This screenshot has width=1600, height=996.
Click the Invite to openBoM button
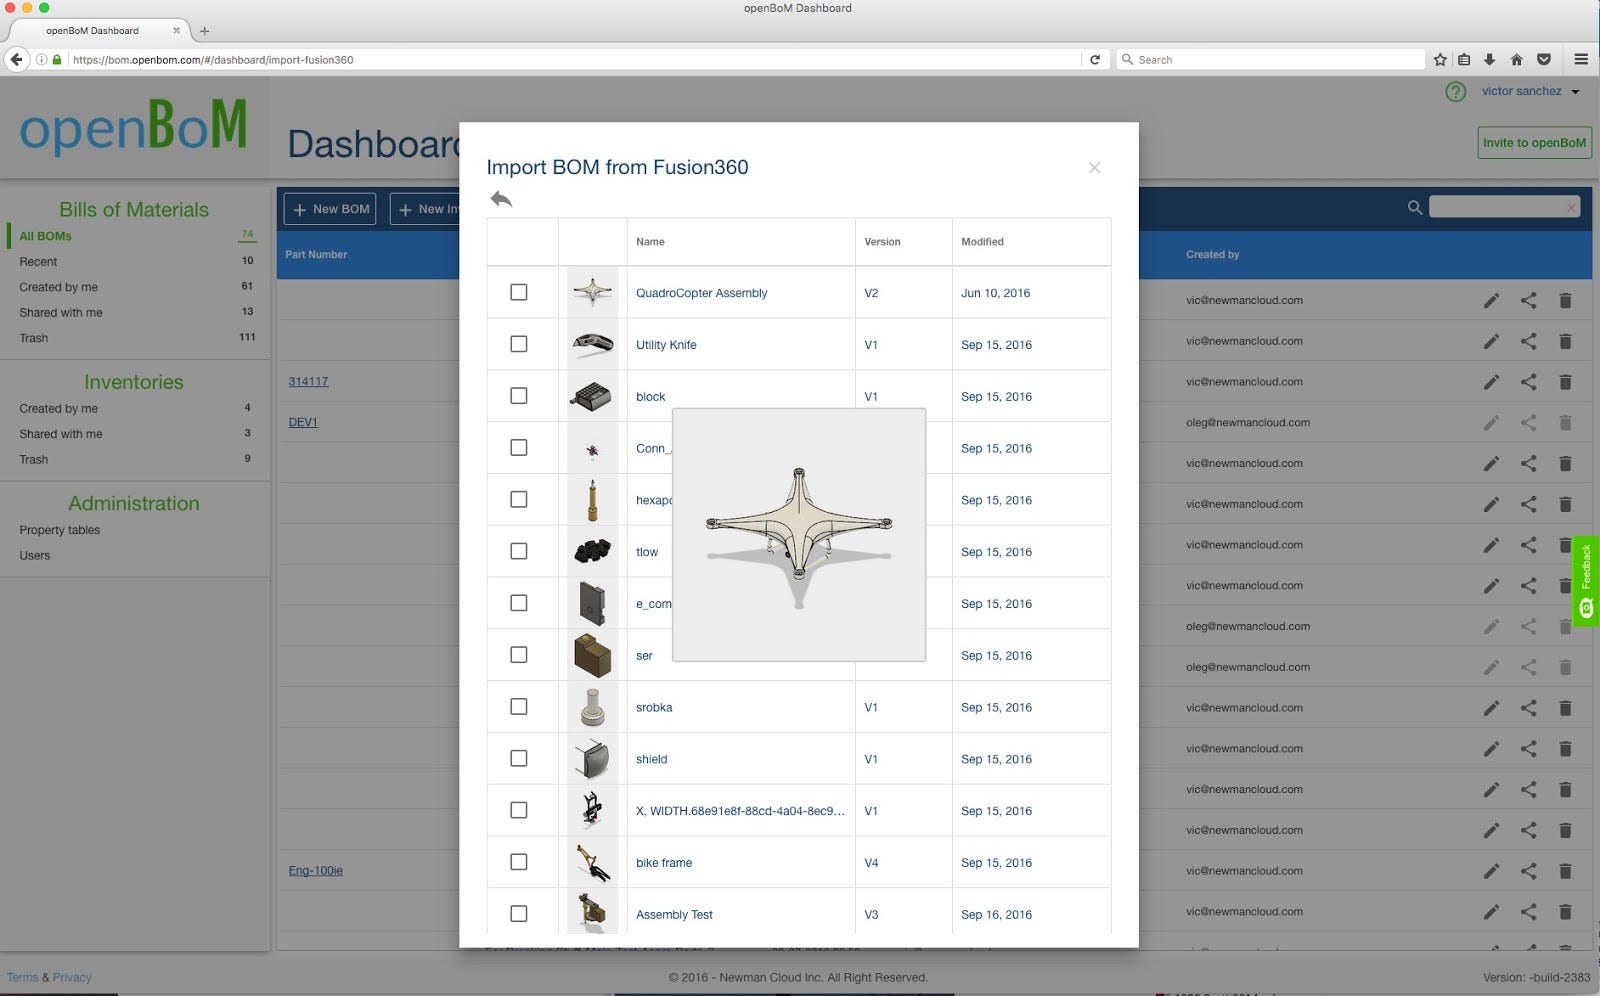1534,143
